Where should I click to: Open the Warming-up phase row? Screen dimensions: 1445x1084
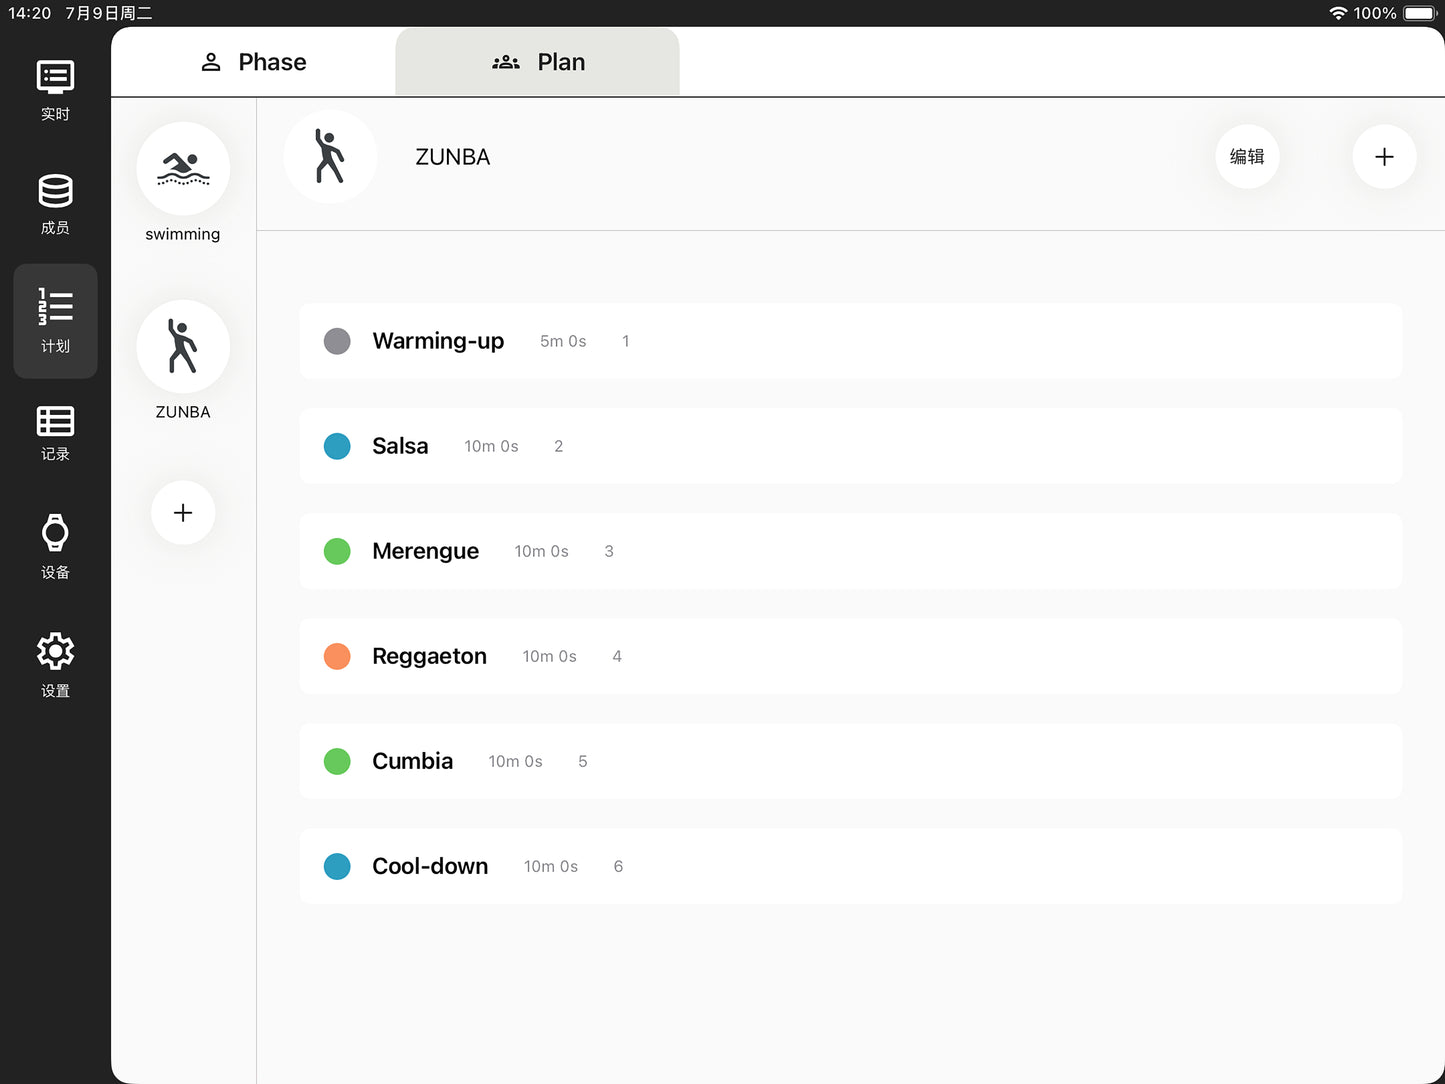850,341
